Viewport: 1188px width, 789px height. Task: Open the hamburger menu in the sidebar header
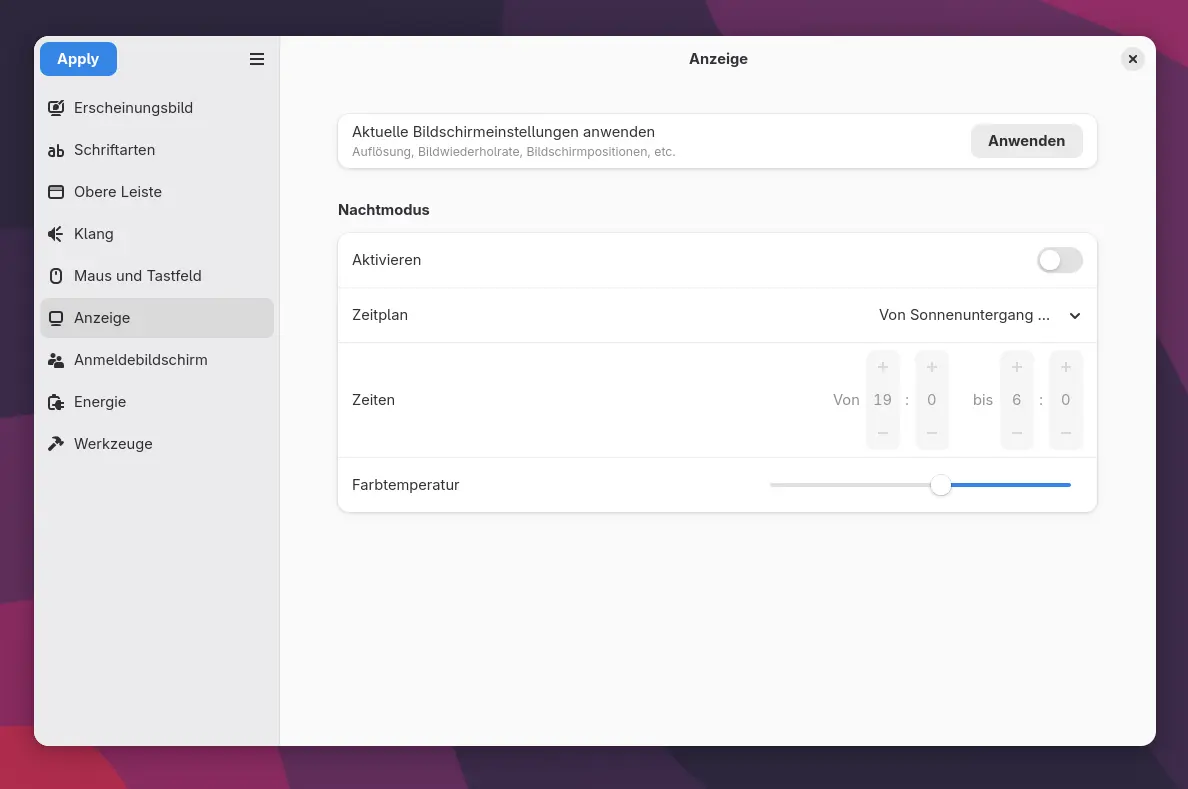coord(257,59)
